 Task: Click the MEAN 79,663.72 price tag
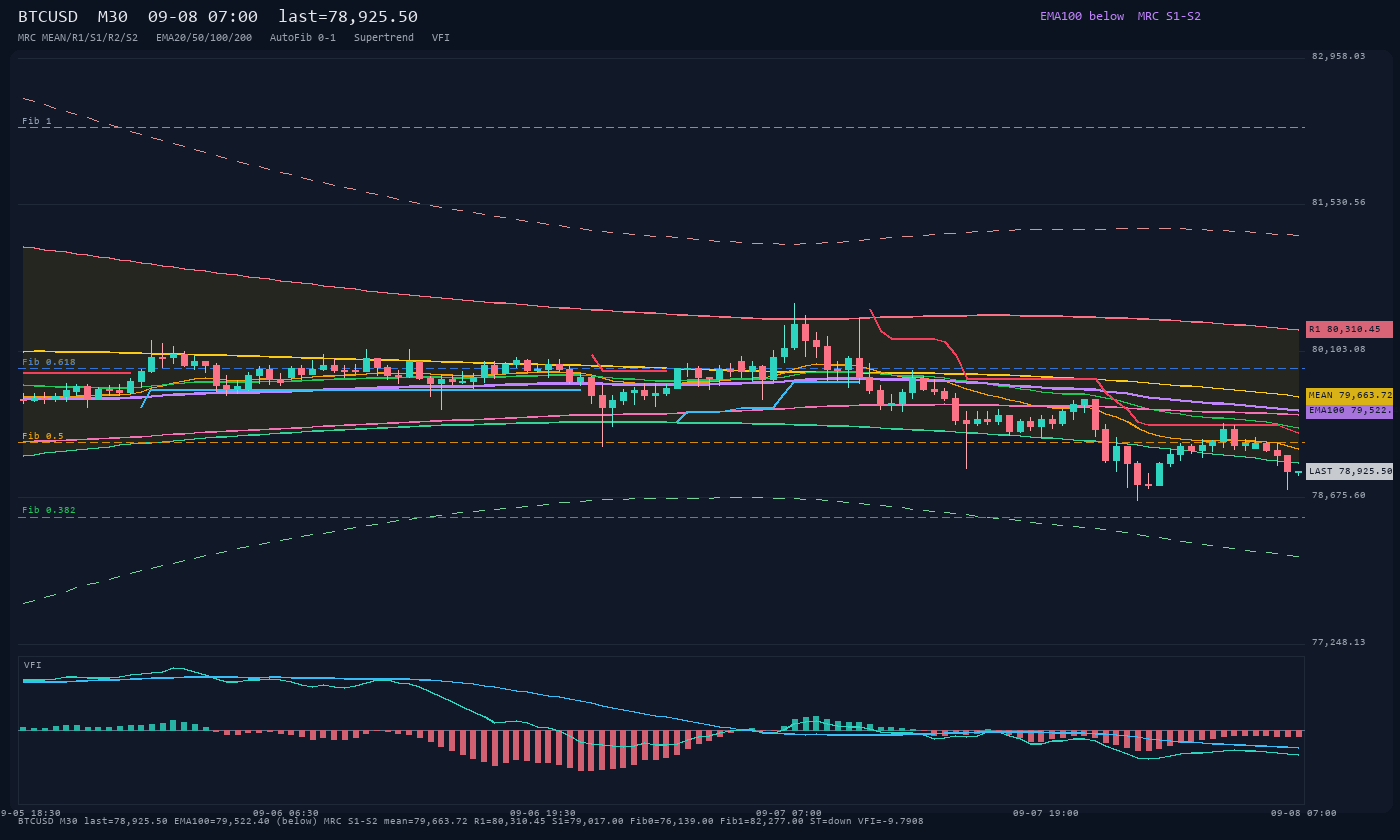pos(1349,395)
